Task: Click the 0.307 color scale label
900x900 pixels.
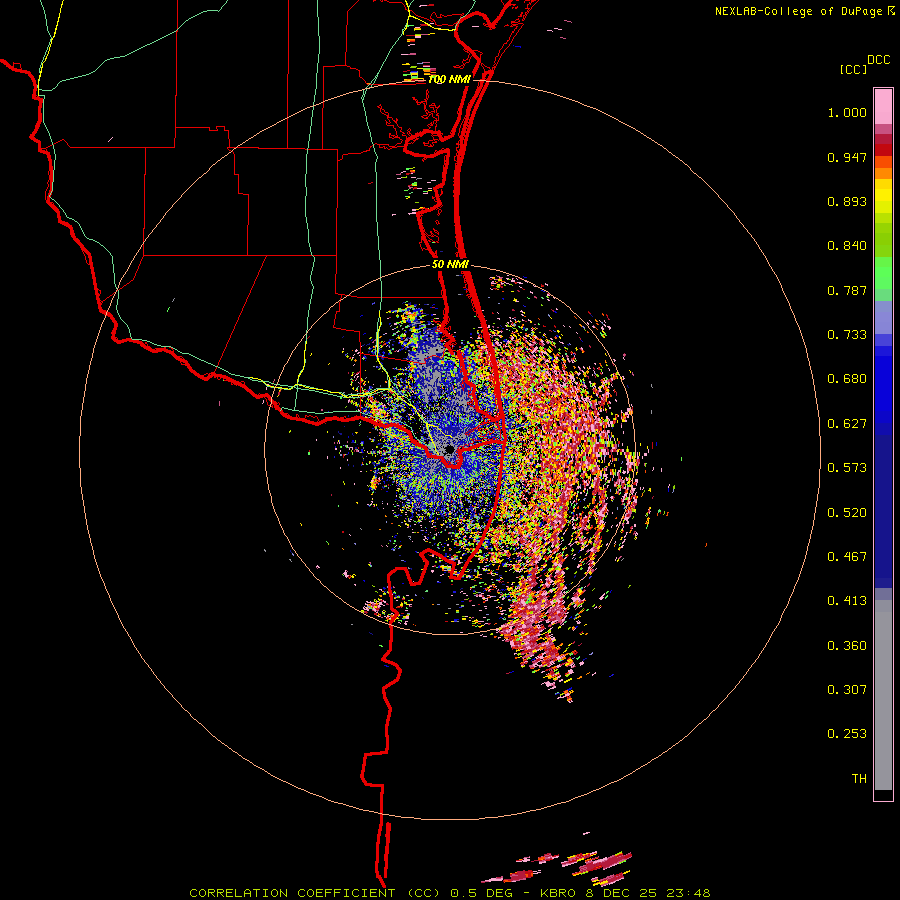Action: (x=847, y=690)
